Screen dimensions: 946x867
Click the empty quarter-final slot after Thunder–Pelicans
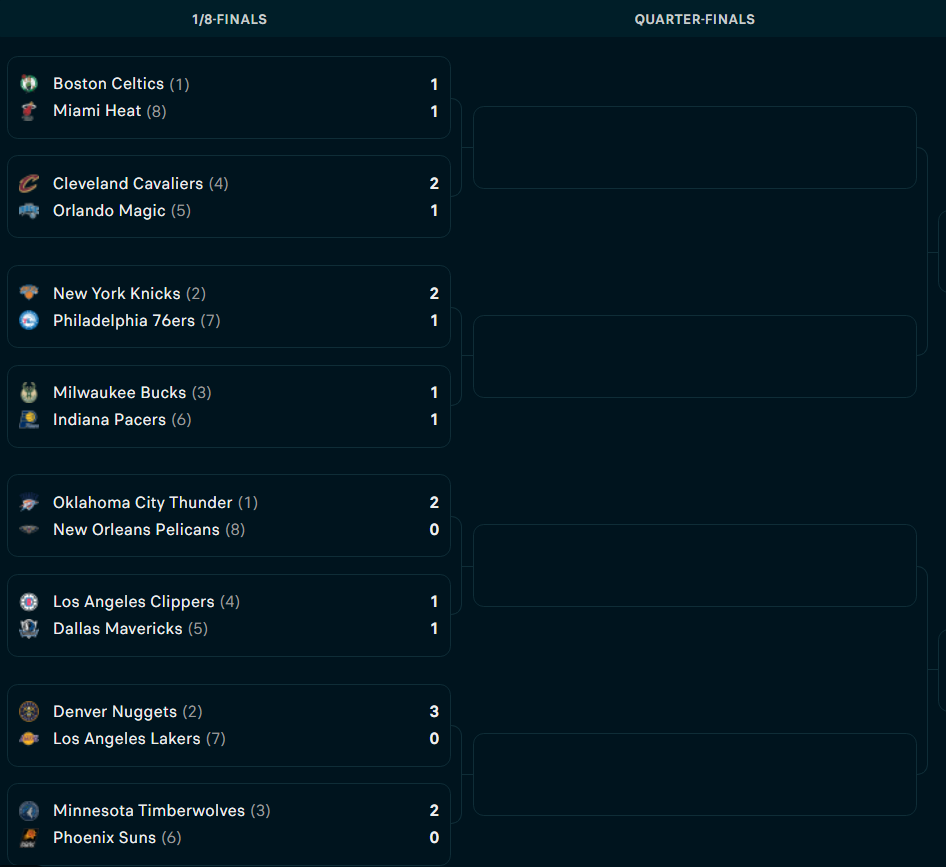click(x=694, y=565)
